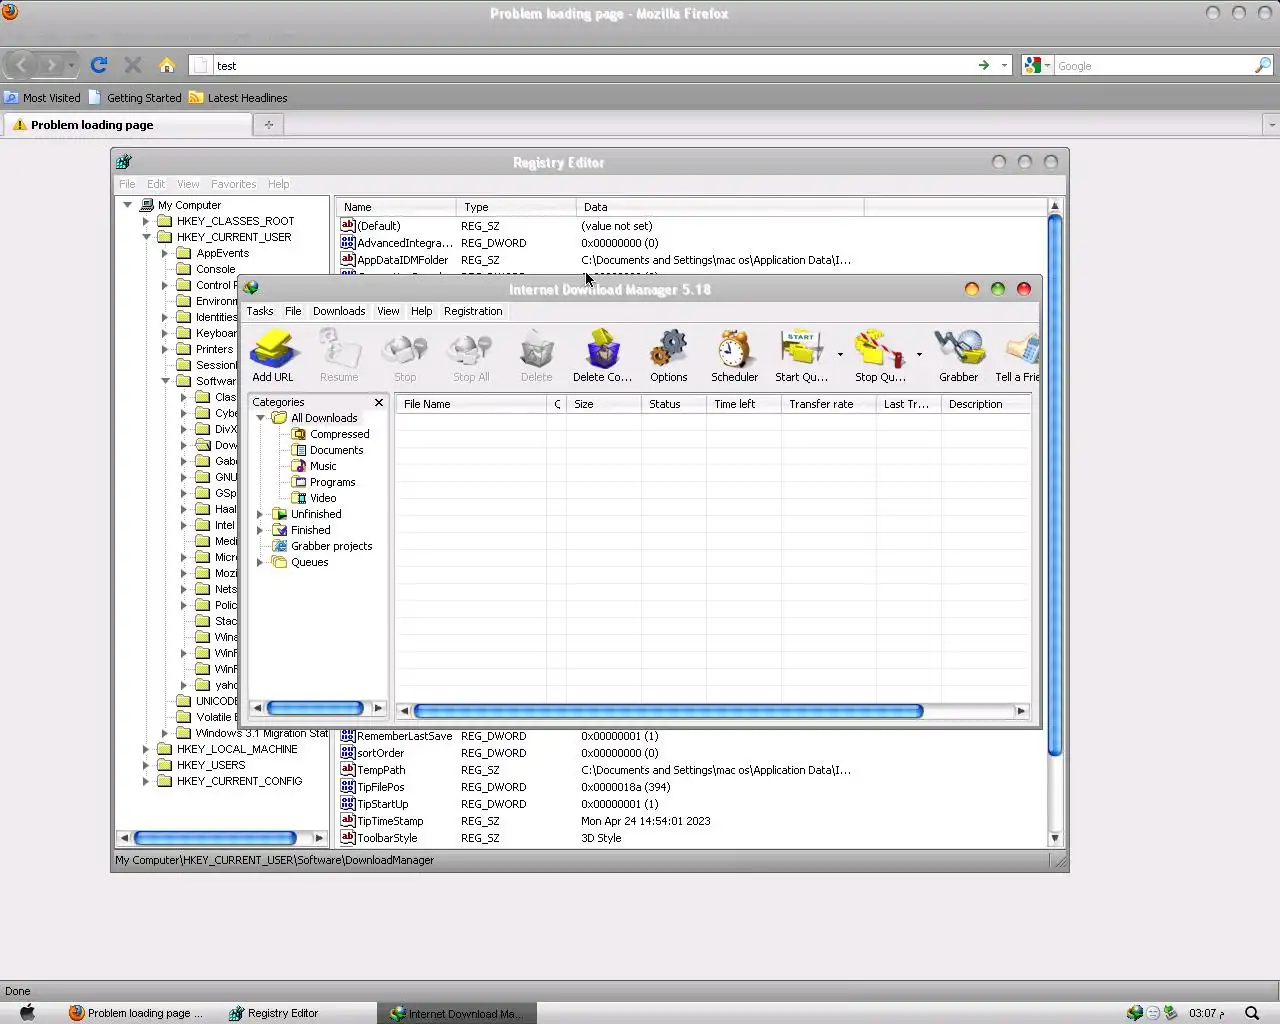This screenshot has height=1024, width=1280.
Task: Open Edit menu in Registry Editor
Action: pyautogui.click(x=156, y=184)
